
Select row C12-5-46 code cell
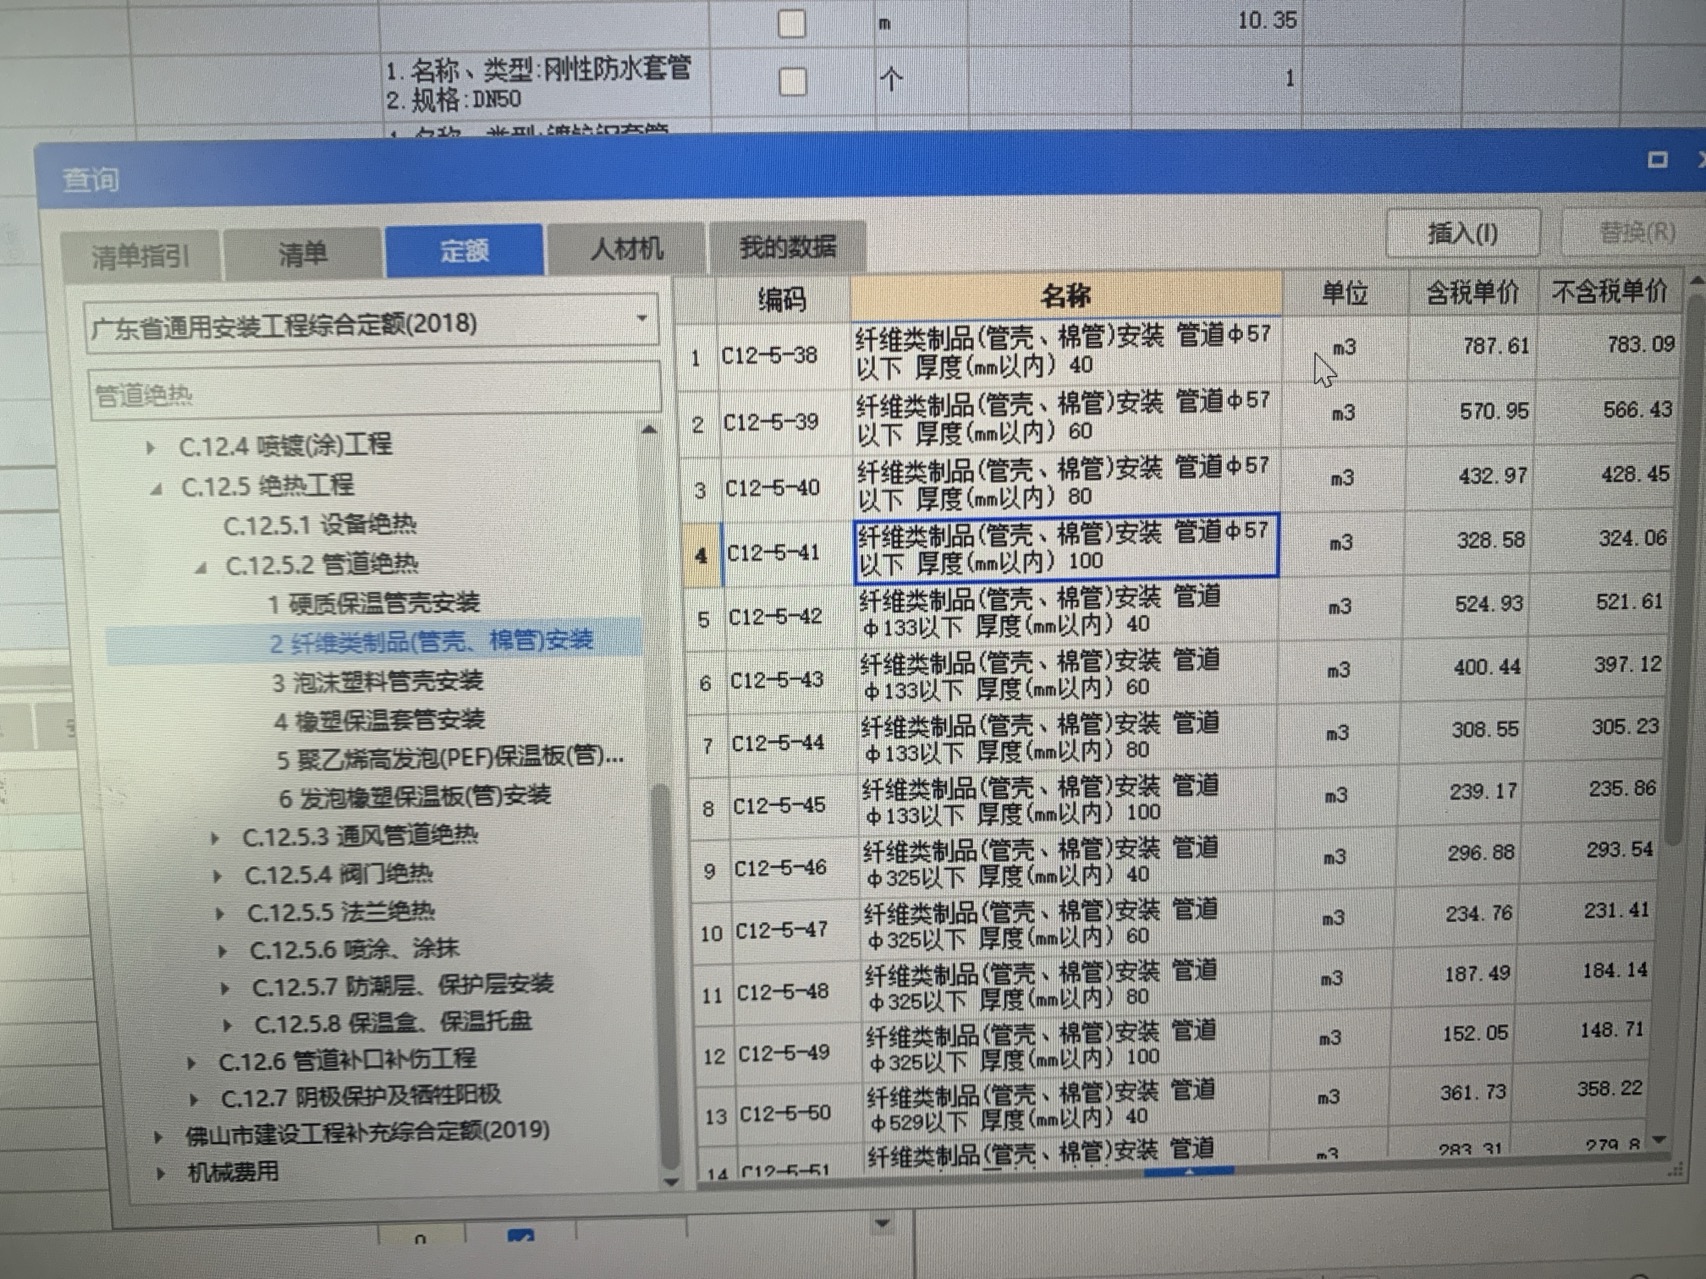tap(796, 867)
